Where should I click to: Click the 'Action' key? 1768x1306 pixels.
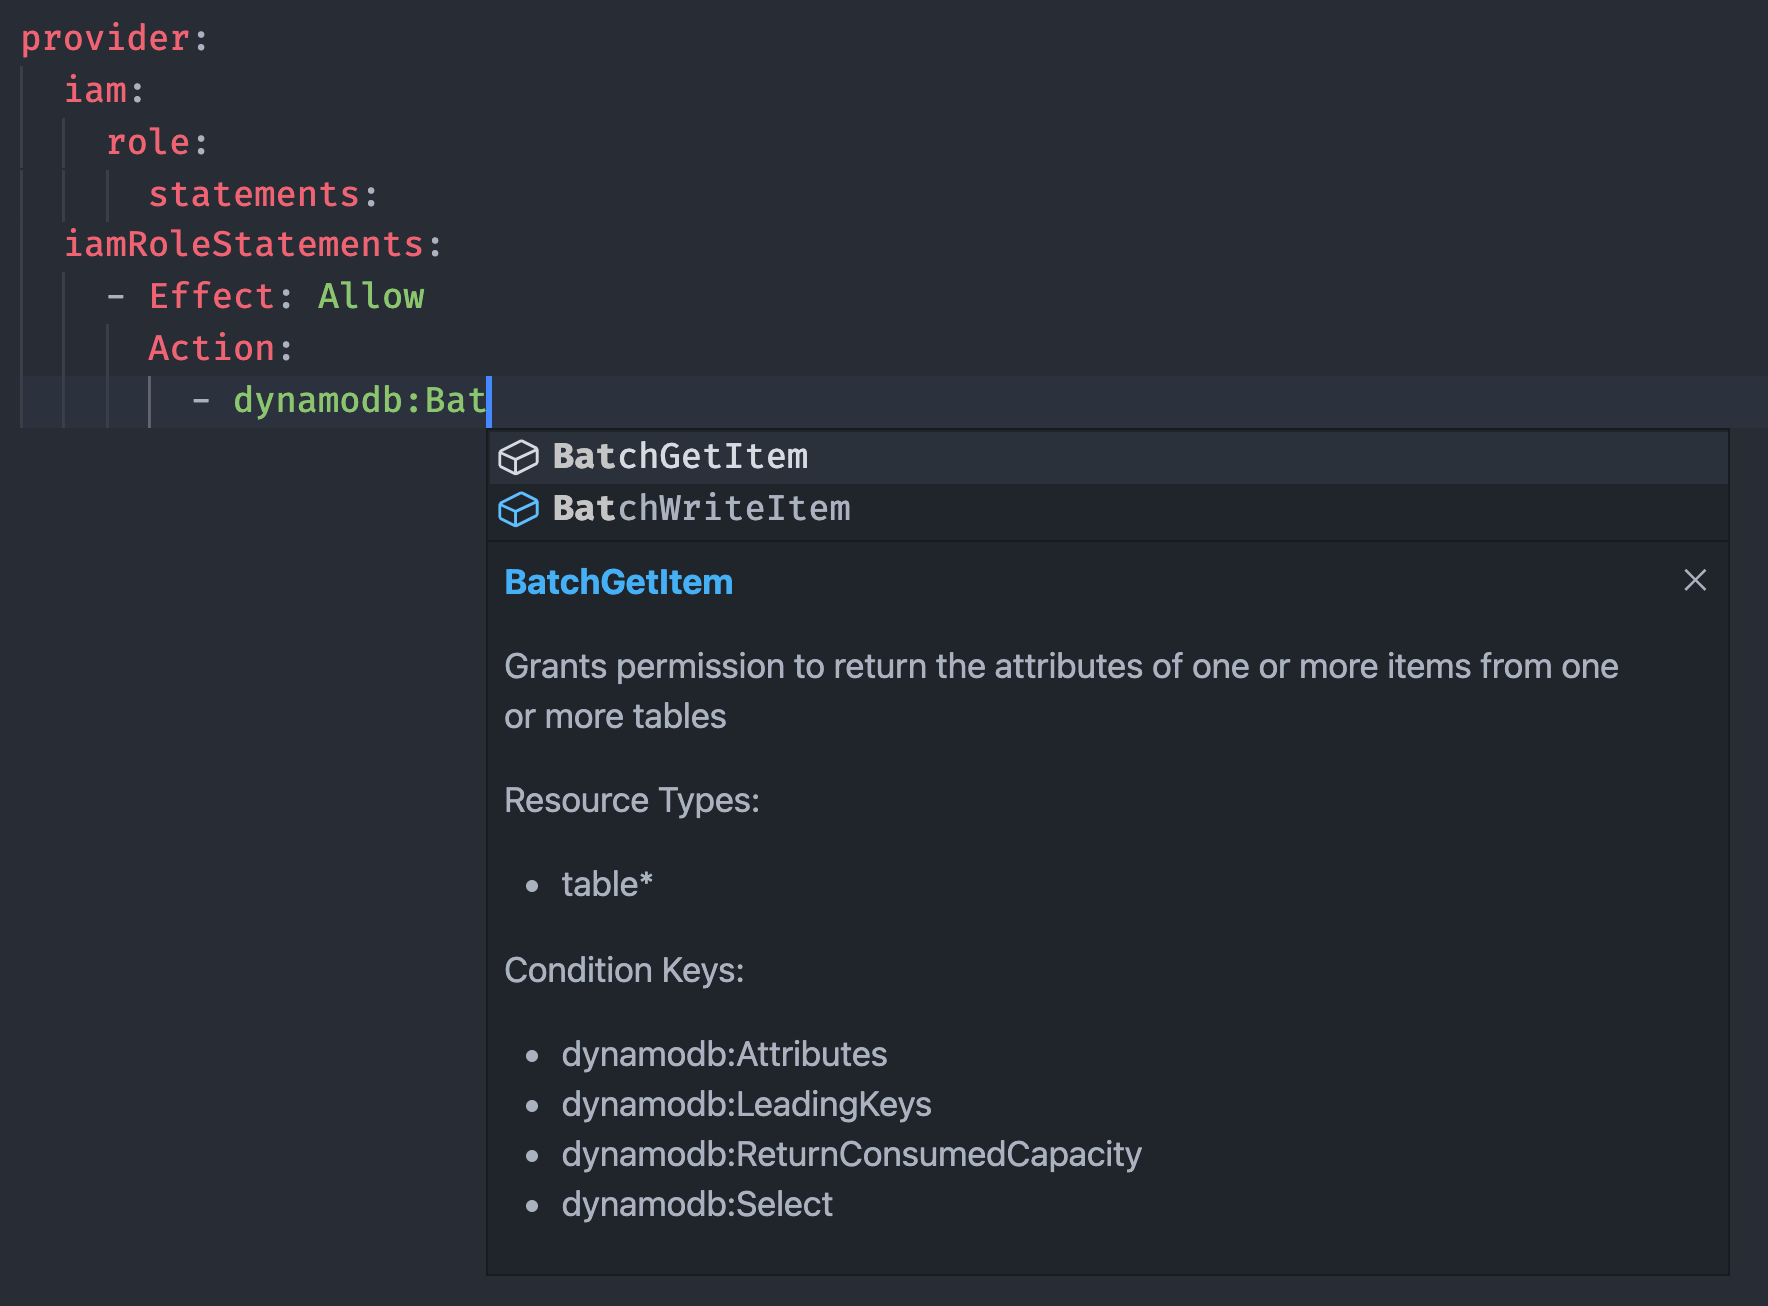212,348
